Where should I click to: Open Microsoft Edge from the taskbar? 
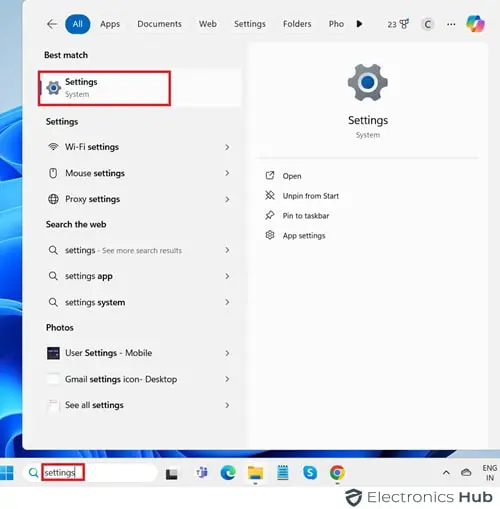click(228, 472)
